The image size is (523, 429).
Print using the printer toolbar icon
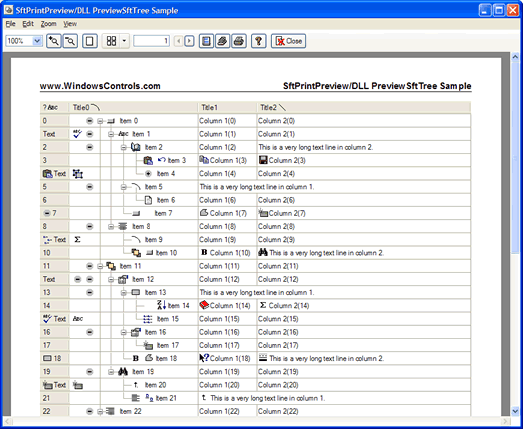[238, 41]
